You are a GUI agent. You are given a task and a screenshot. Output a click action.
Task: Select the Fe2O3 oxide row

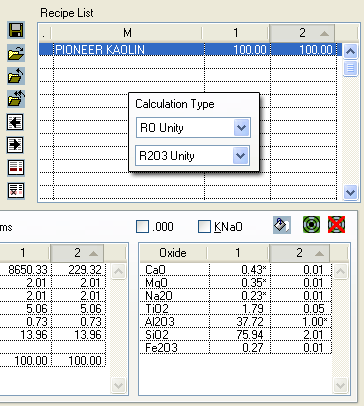pyautogui.click(x=236, y=348)
